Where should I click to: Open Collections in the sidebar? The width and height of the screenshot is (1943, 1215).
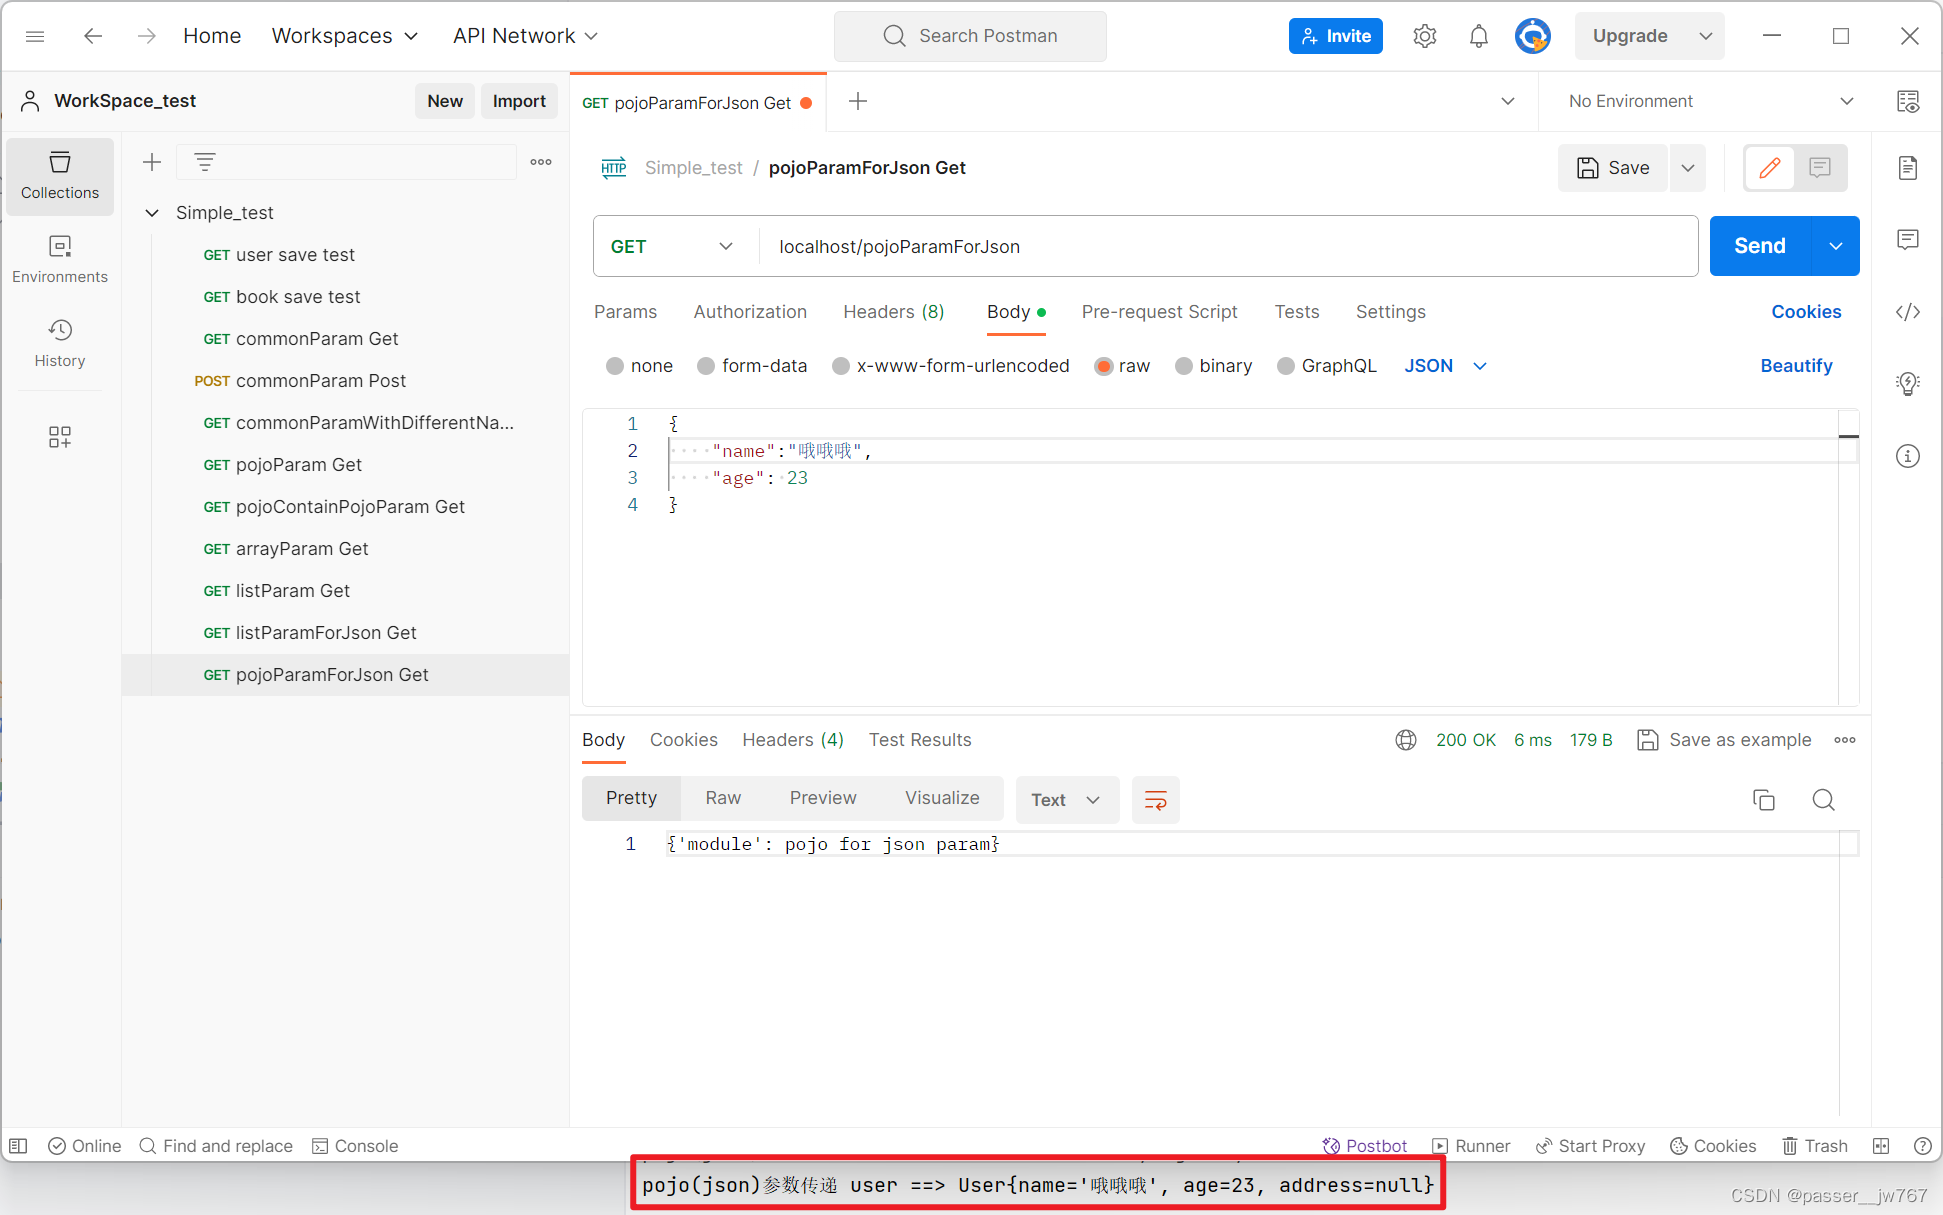[60, 175]
